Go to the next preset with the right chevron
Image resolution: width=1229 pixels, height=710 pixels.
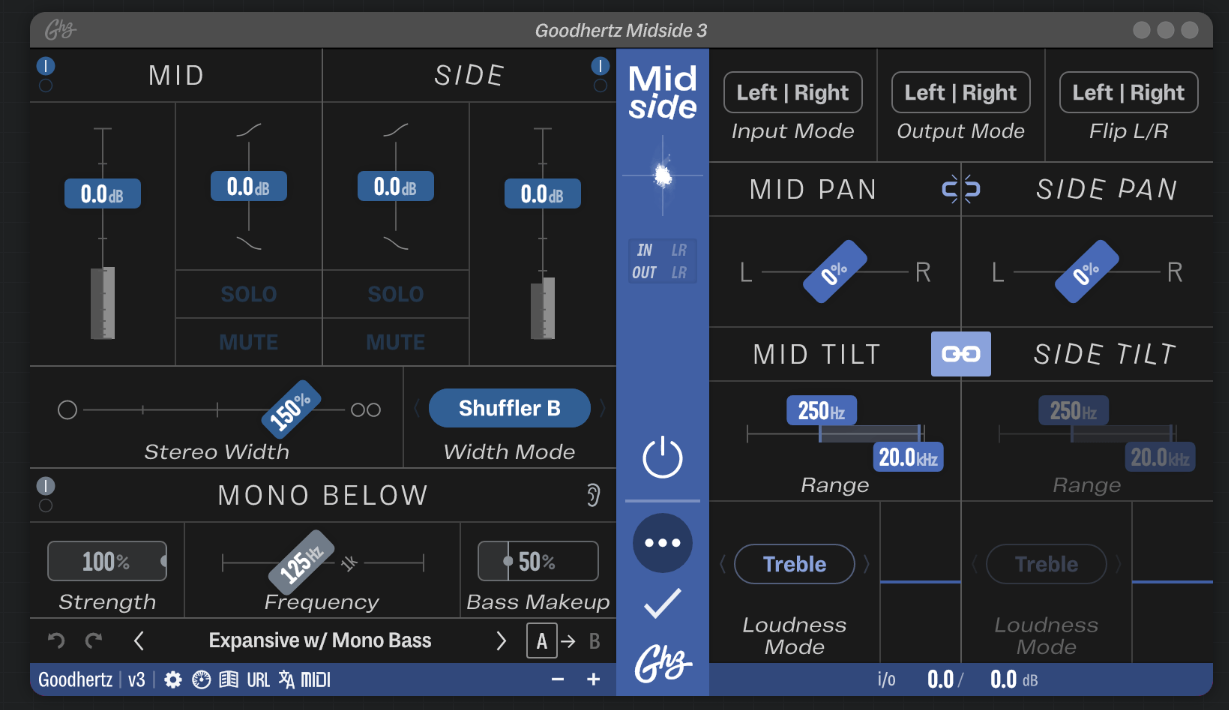(x=501, y=641)
